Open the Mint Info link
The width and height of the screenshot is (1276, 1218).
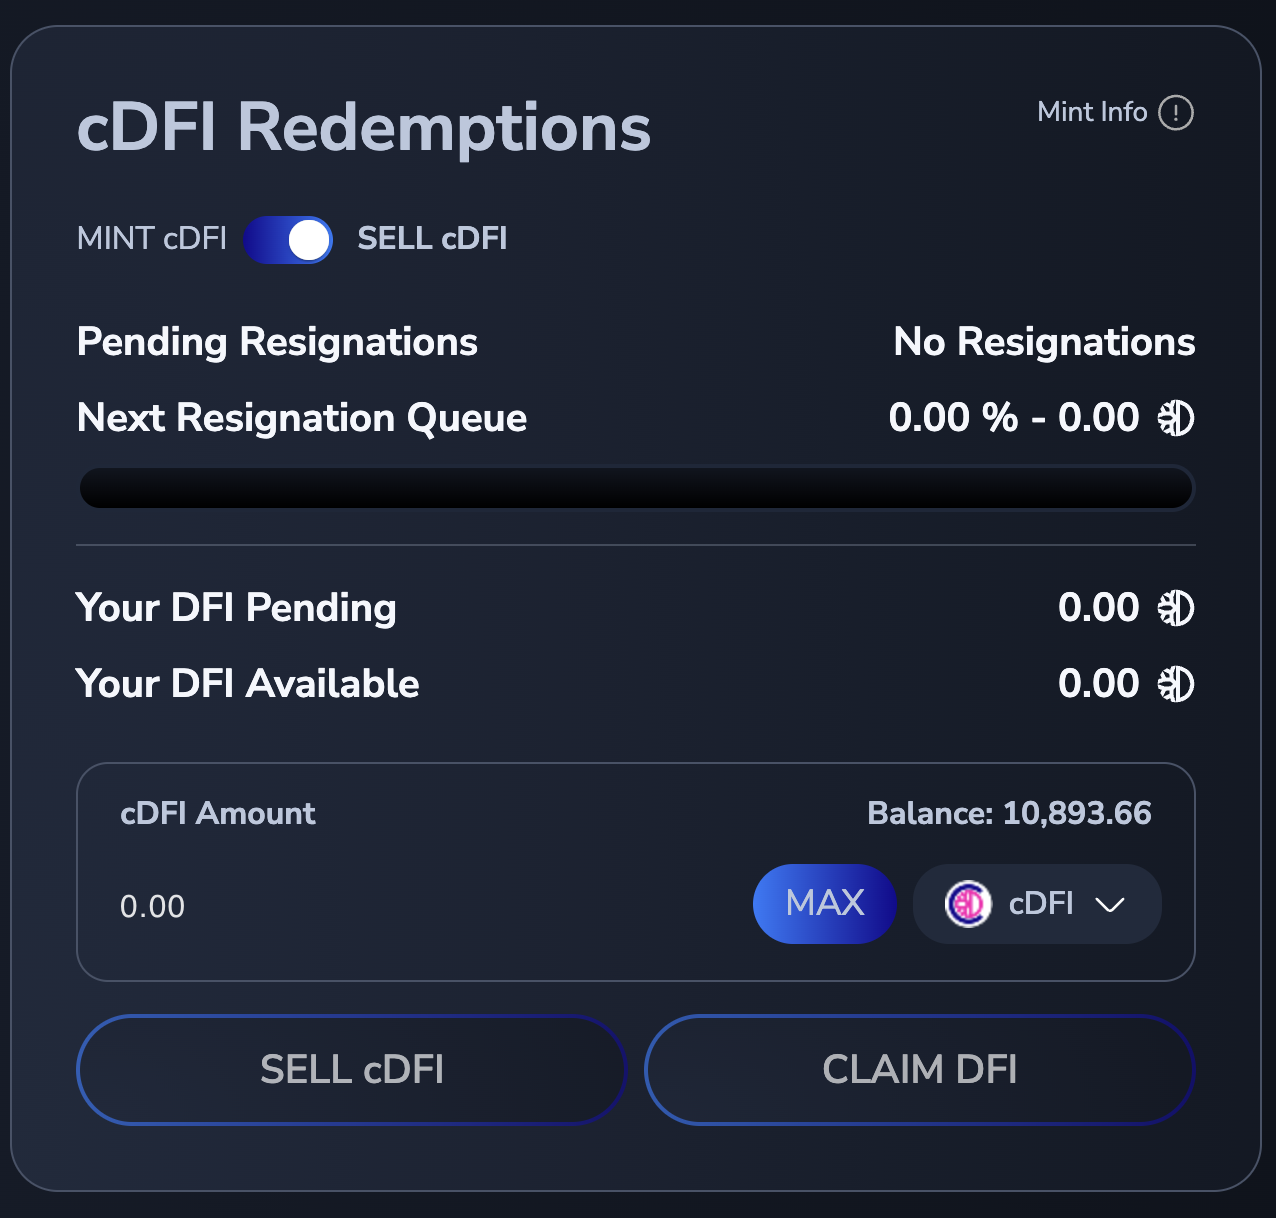(x=1092, y=112)
